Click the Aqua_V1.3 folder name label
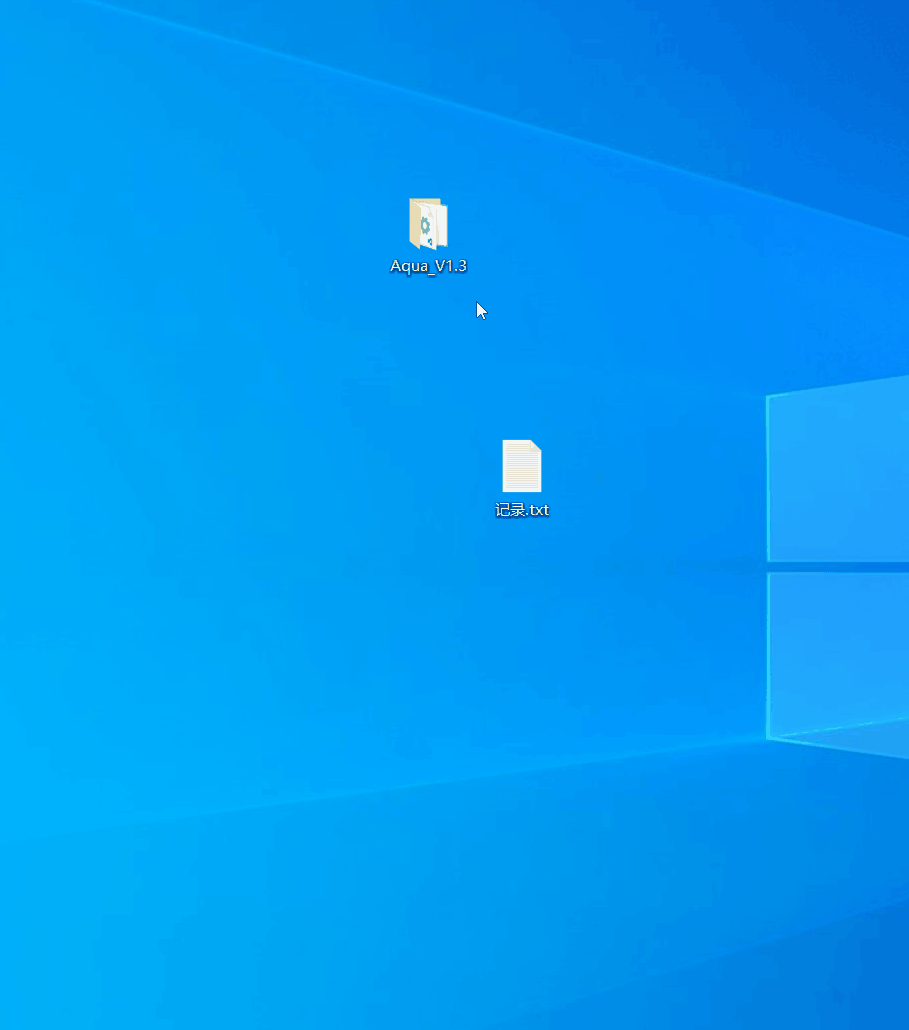 pyautogui.click(x=428, y=266)
